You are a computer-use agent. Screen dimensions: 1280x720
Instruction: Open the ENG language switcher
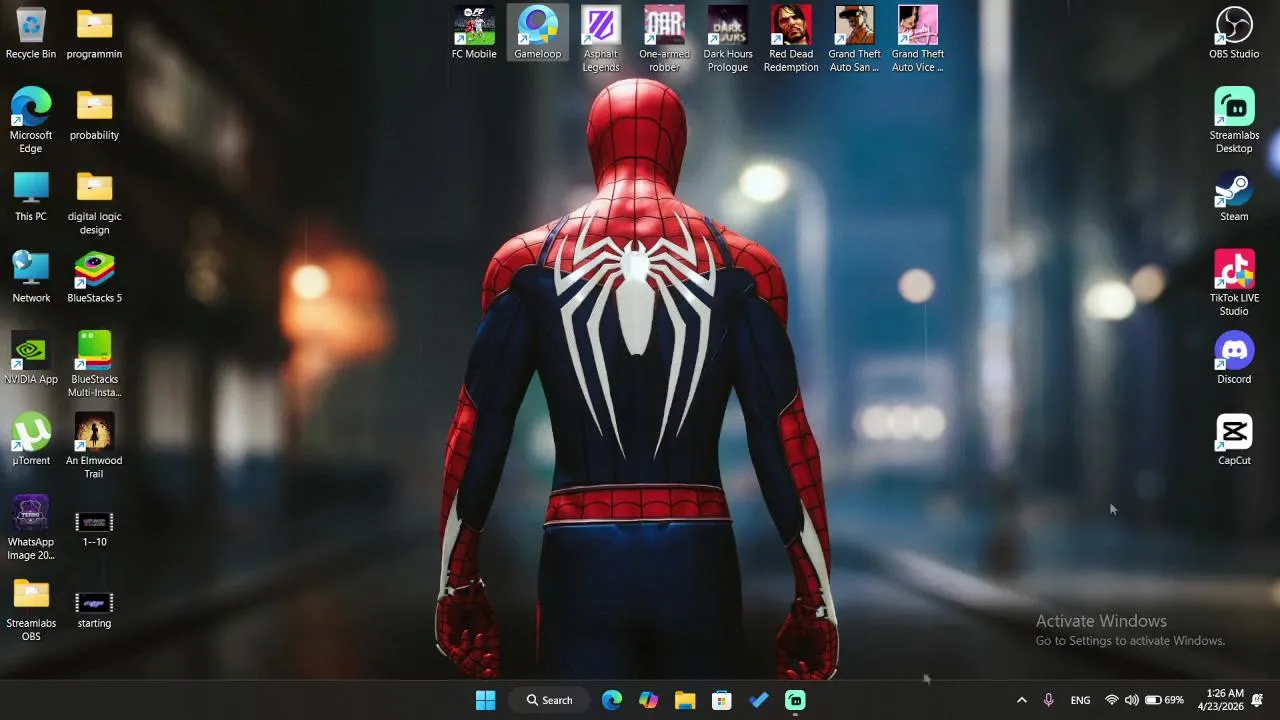[x=1080, y=700]
